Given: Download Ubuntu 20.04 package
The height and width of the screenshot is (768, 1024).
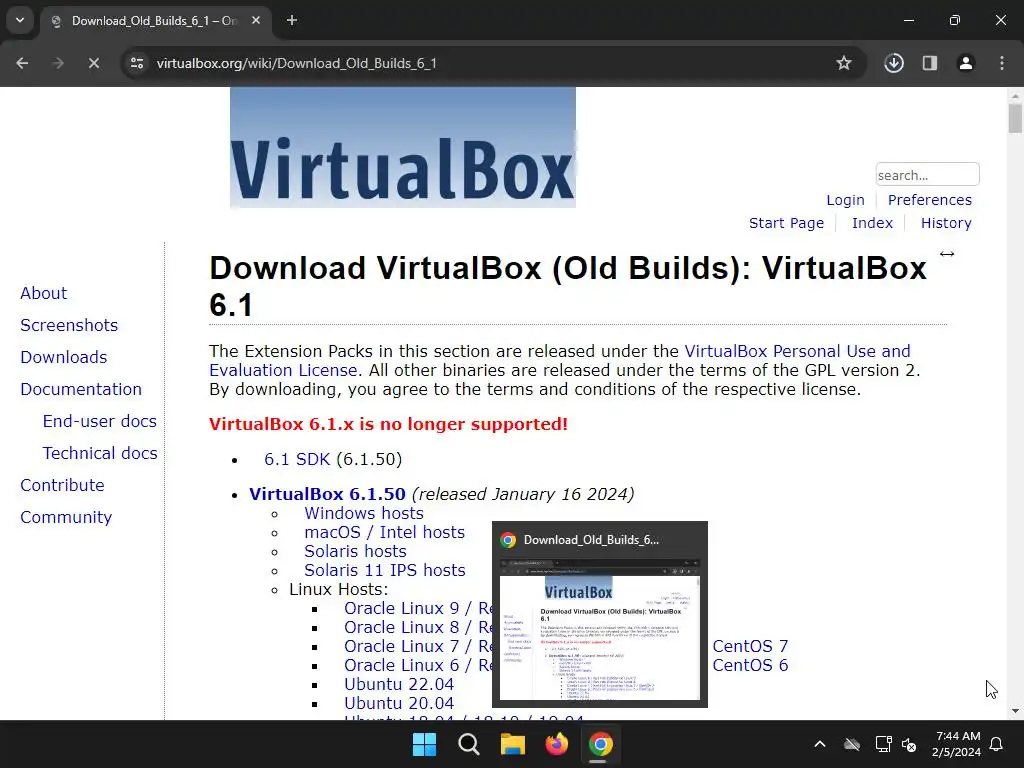Looking at the screenshot, I should coord(399,703).
